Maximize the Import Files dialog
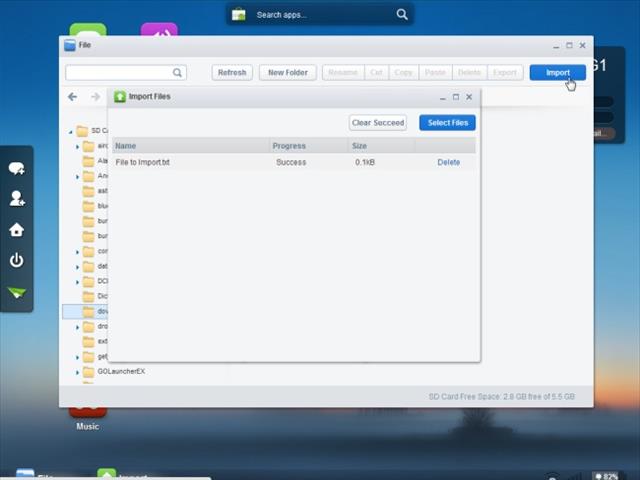The height and width of the screenshot is (480, 640). coord(456,97)
